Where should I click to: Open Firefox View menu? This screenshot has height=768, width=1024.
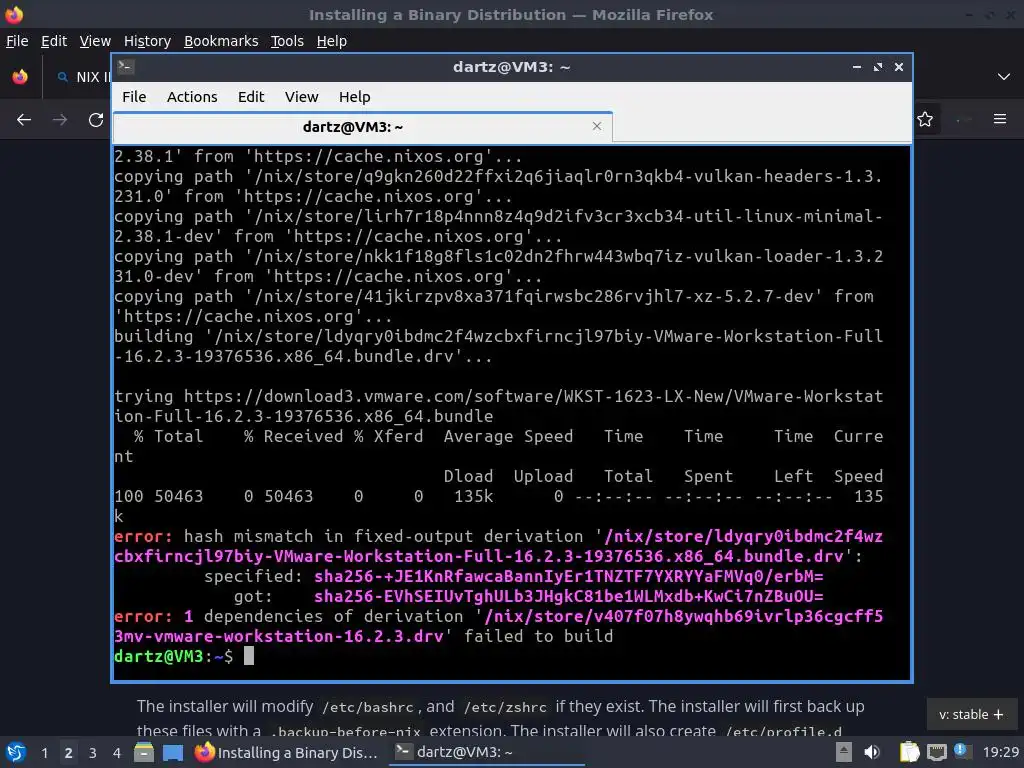point(95,41)
